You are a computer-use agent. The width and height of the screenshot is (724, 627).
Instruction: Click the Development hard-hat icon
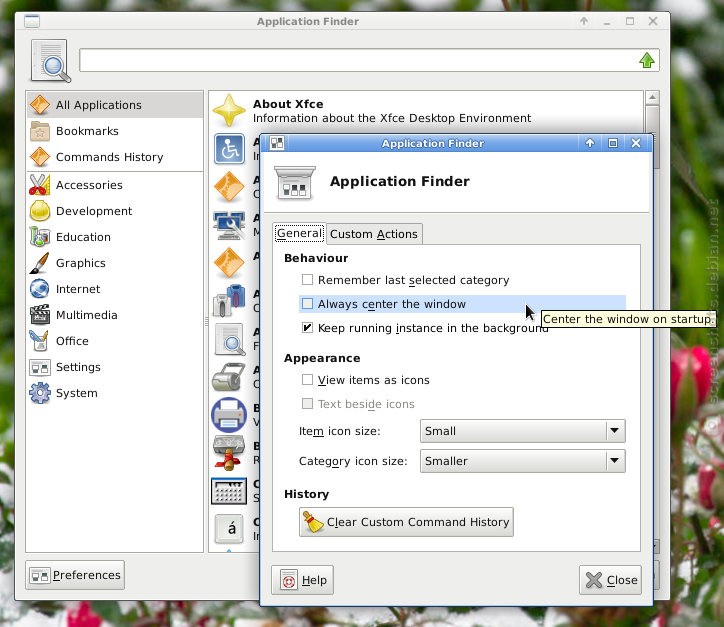(x=40, y=211)
